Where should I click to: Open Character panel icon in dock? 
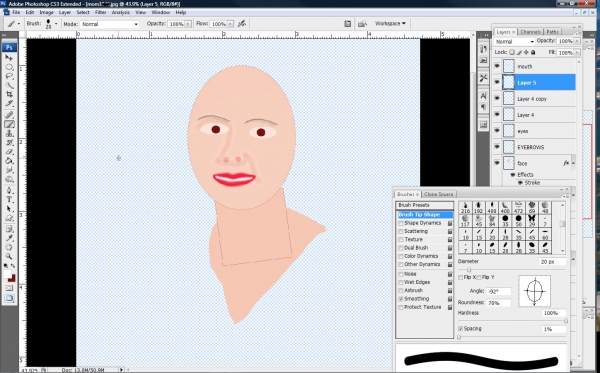coord(483,96)
